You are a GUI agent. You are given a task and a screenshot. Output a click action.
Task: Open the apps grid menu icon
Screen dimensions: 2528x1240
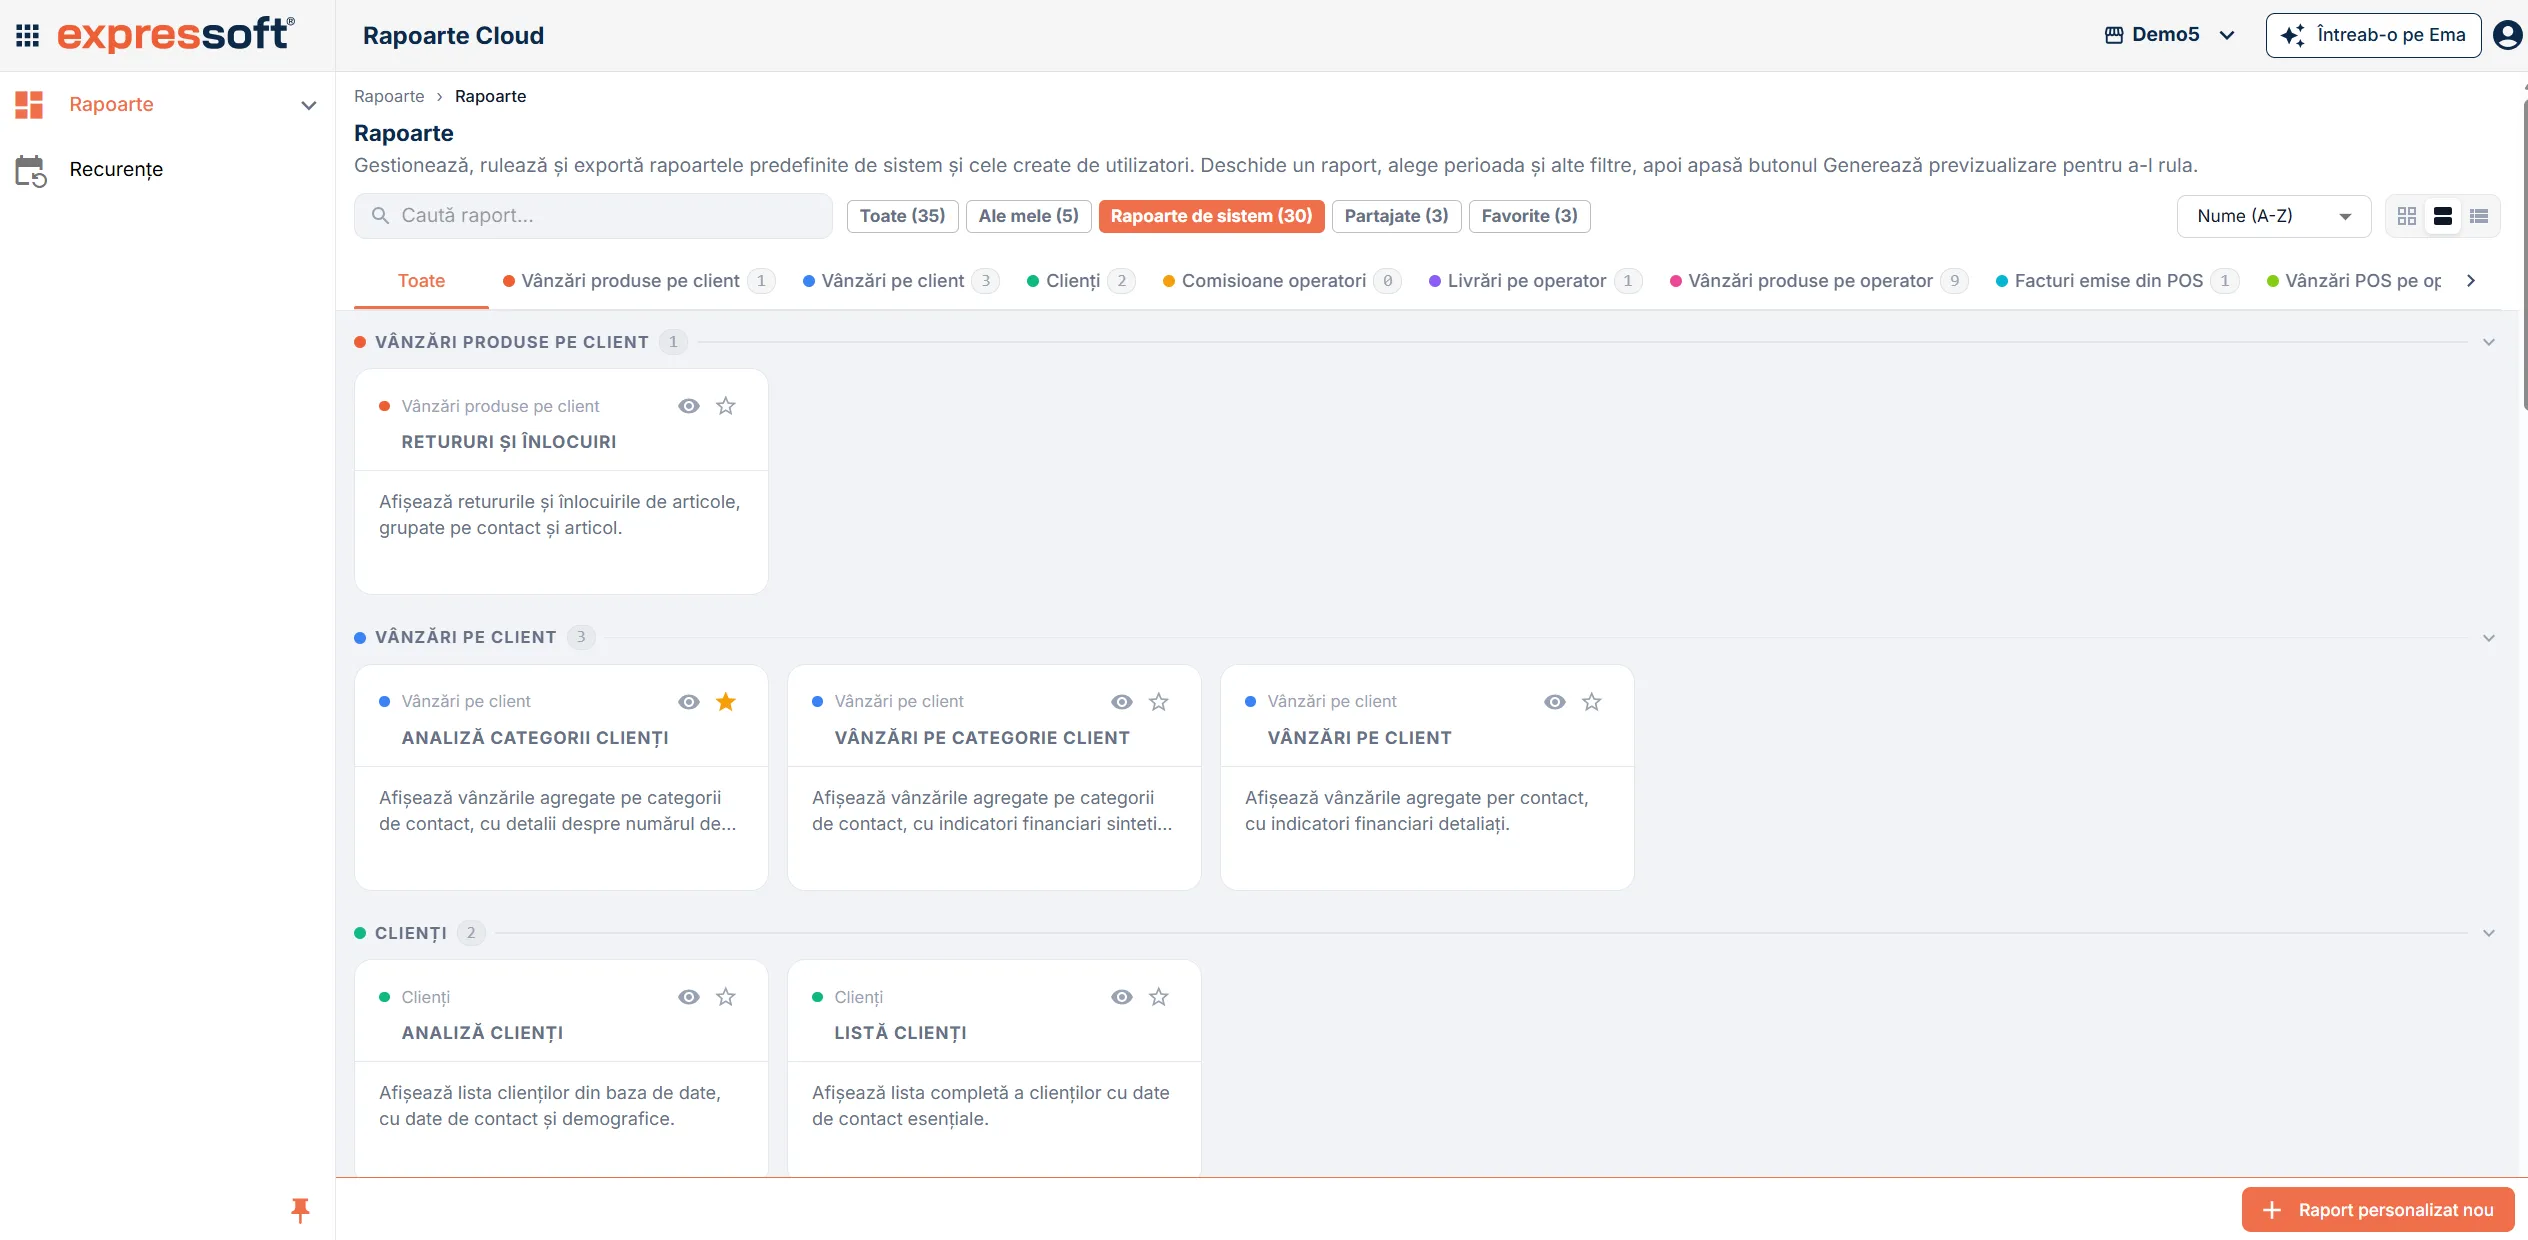pyautogui.click(x=28, y=36)
